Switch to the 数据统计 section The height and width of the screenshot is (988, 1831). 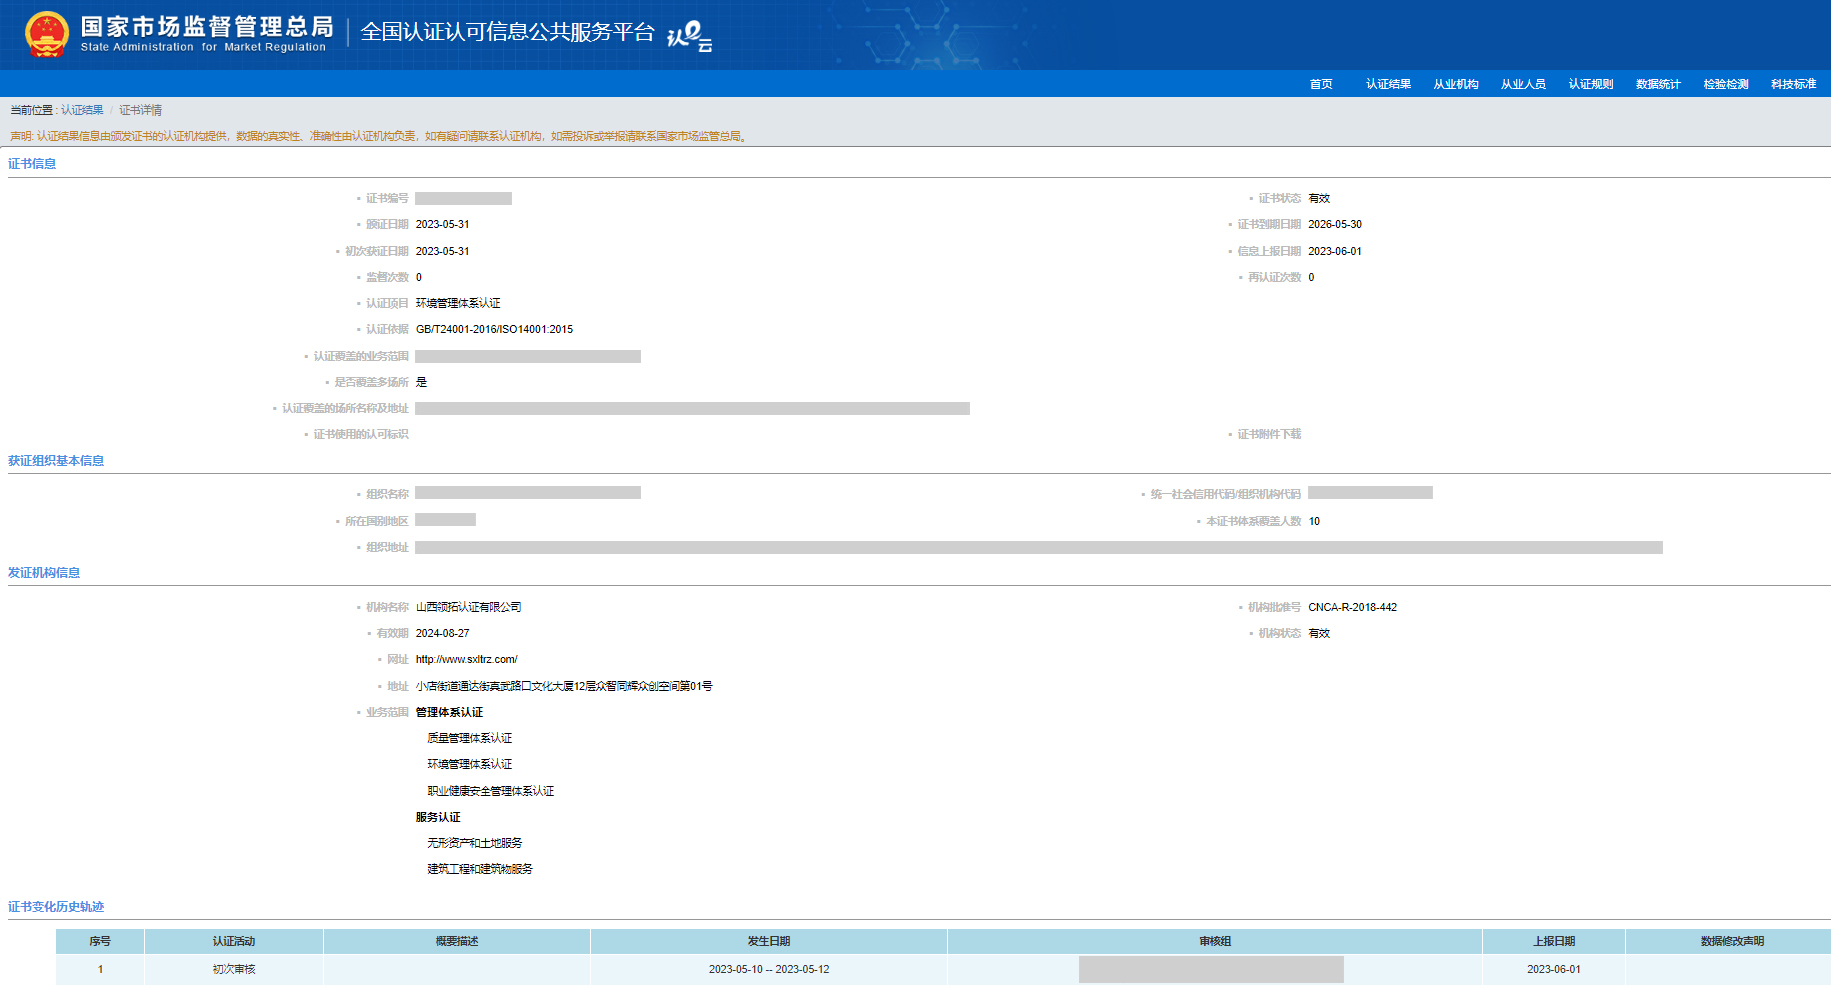point(1658,84)
